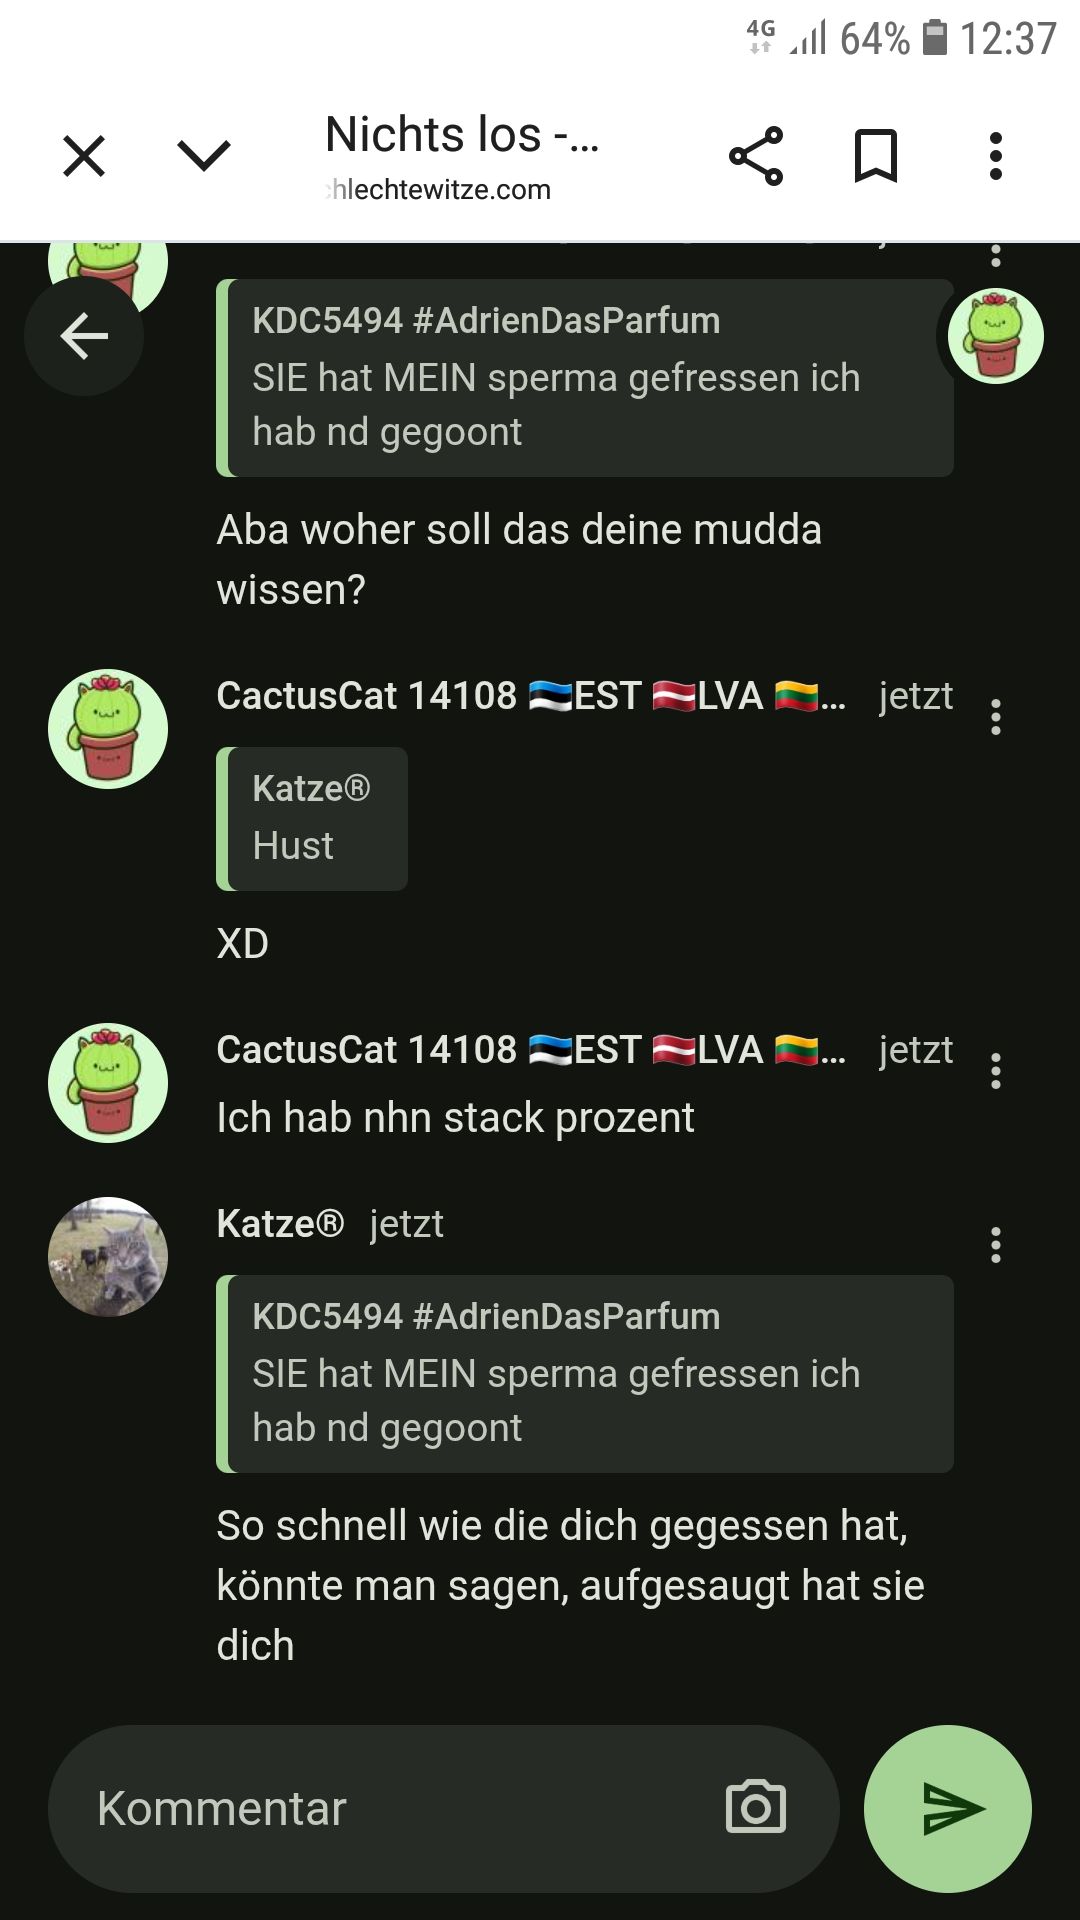Open options menu for the XD comment
Viewport: 1080px width, 1920px height.
coord(995,717)
